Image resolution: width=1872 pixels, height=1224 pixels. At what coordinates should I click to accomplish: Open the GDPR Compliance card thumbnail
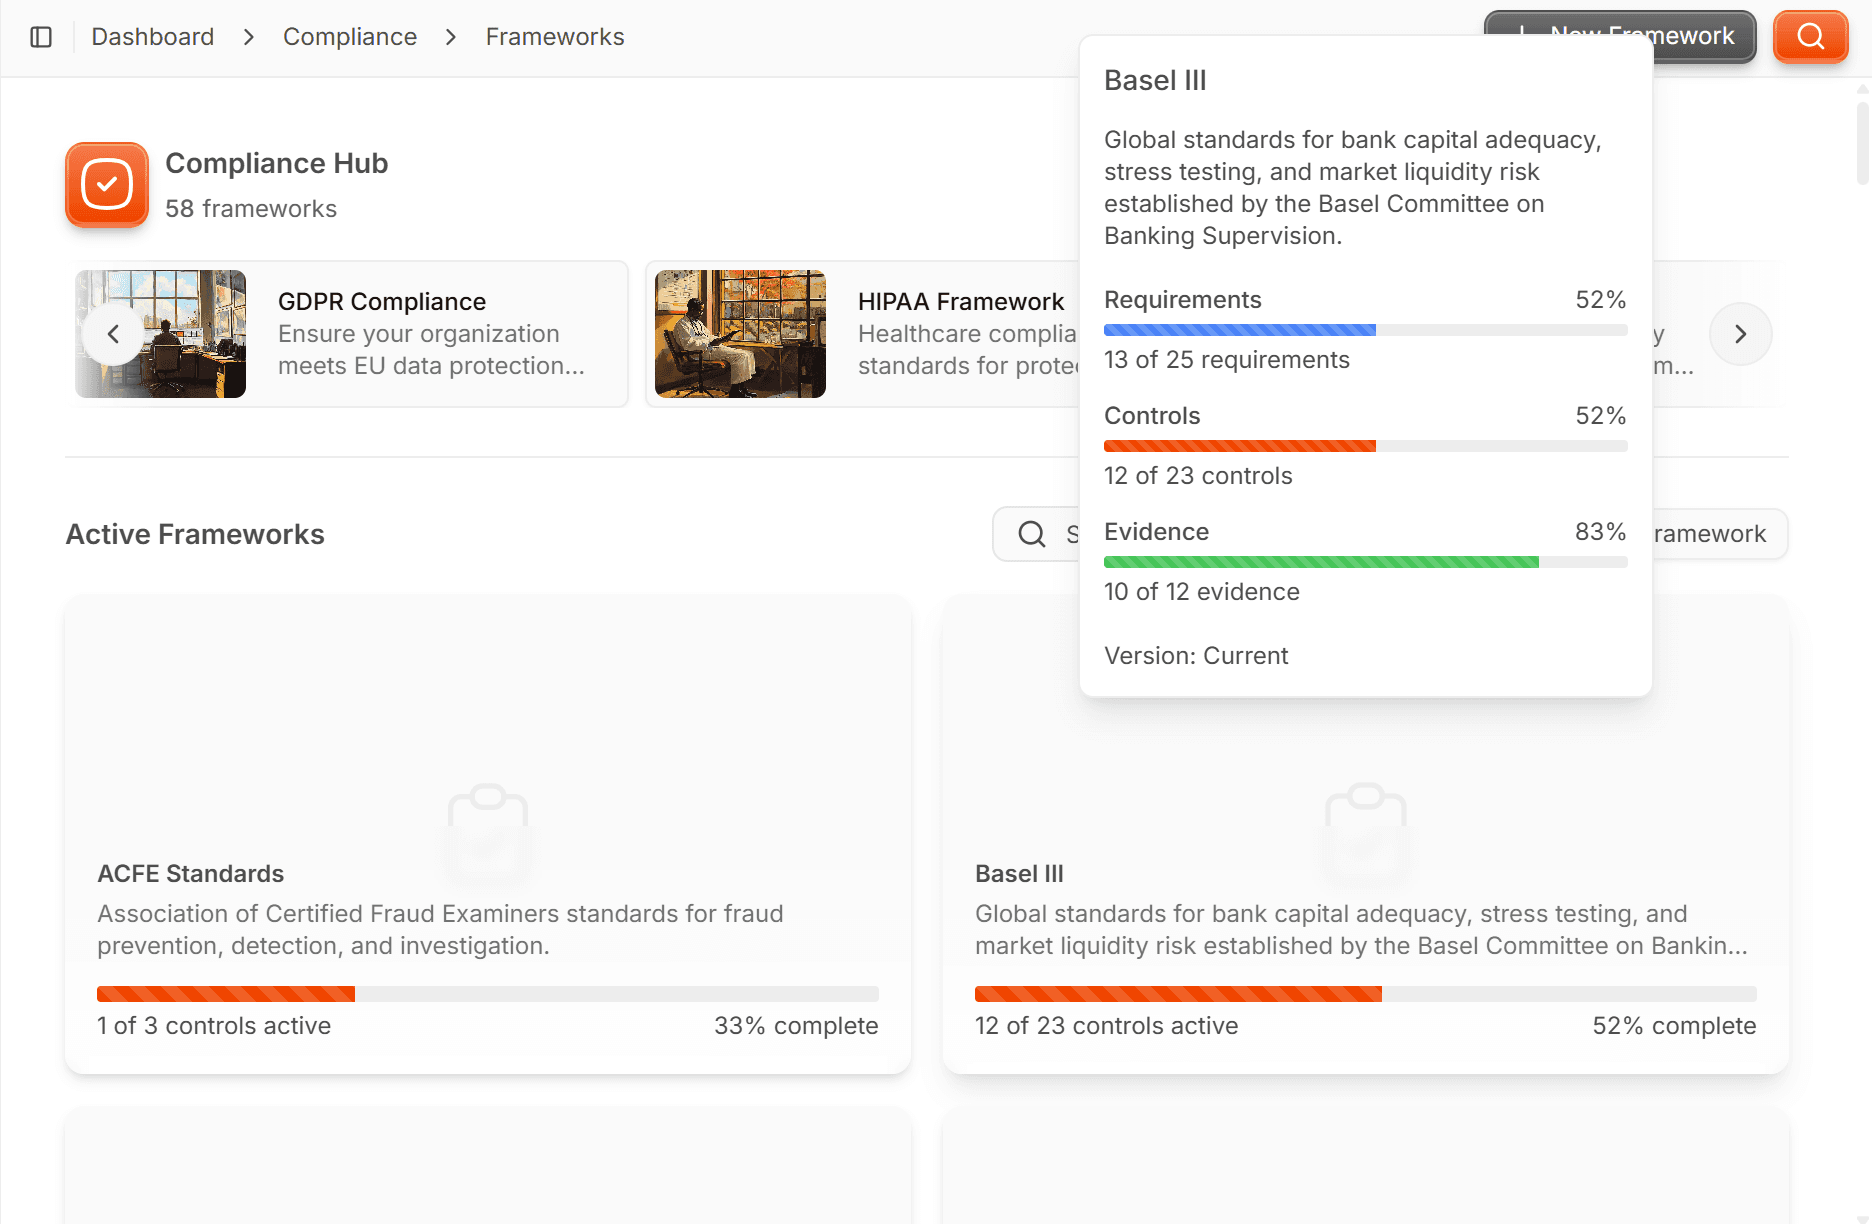160,333
